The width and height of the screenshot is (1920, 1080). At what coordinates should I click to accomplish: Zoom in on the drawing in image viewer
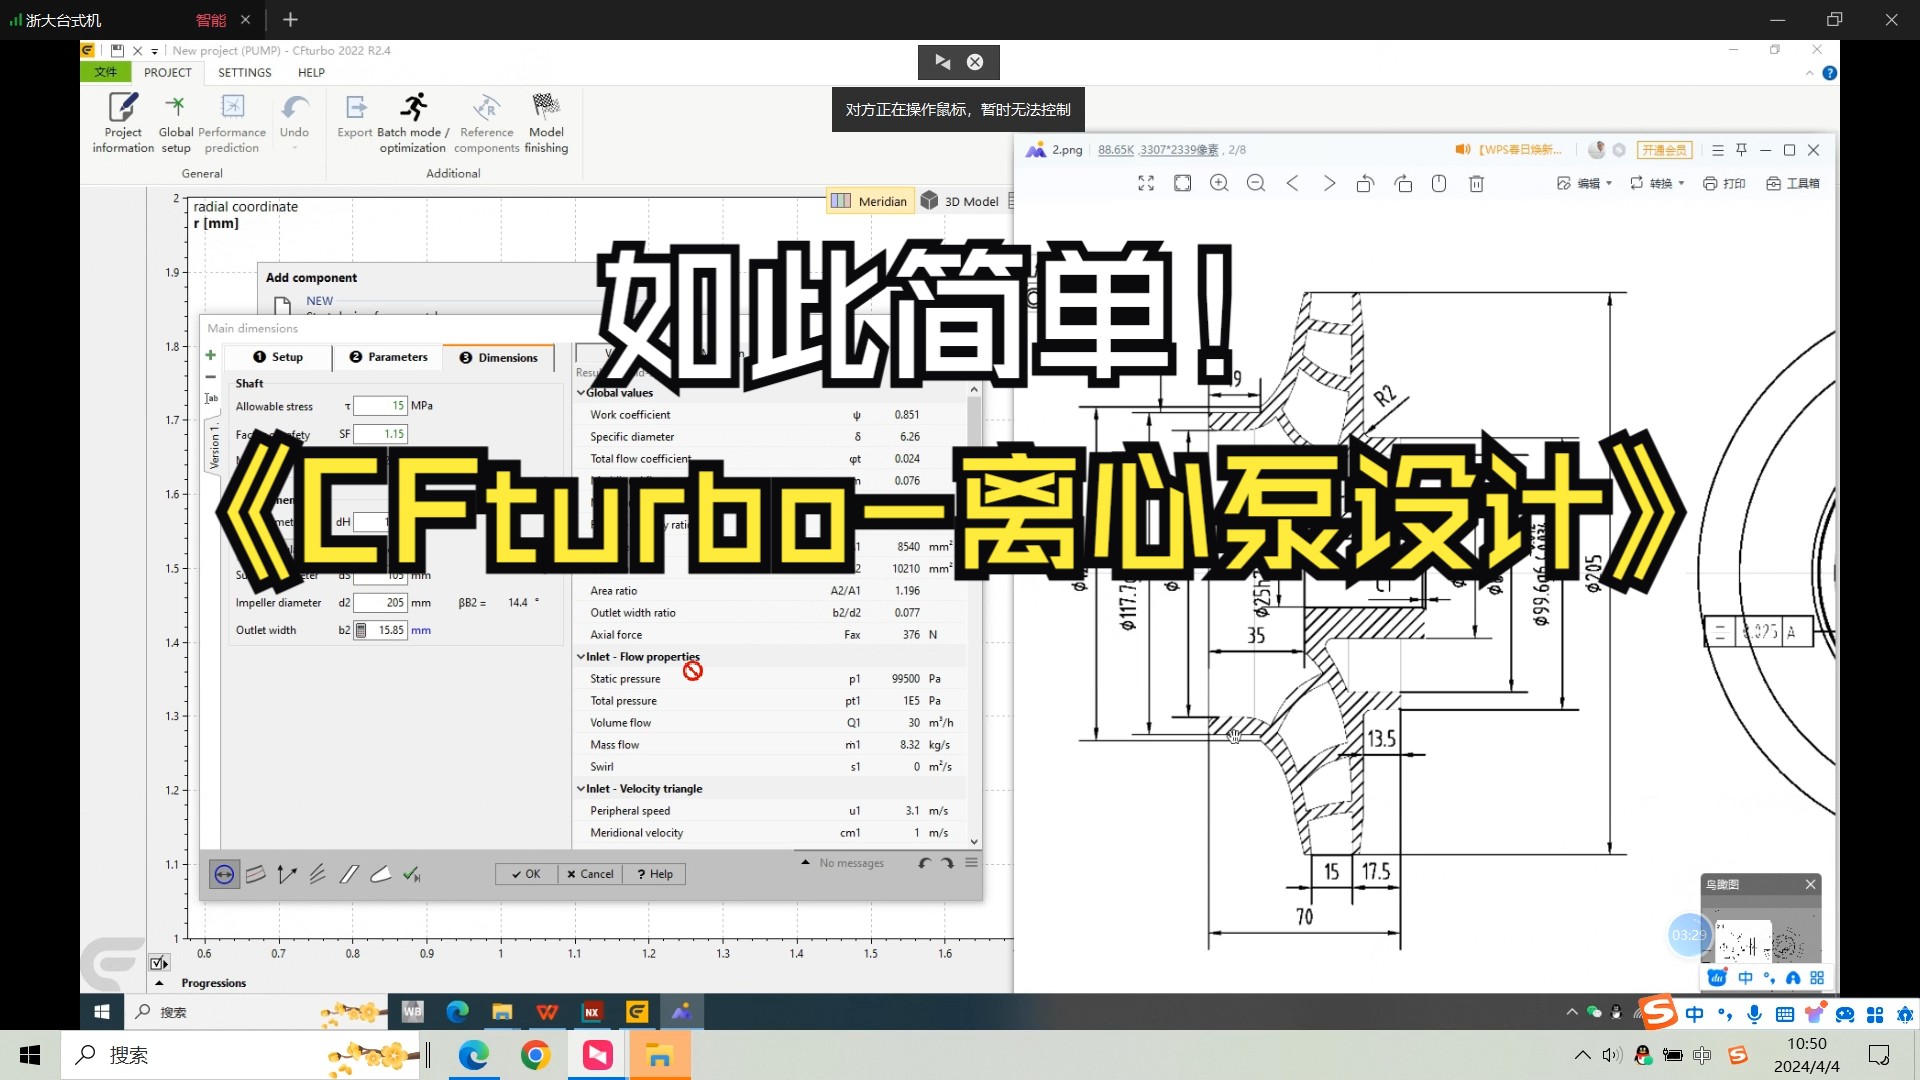1219,183
